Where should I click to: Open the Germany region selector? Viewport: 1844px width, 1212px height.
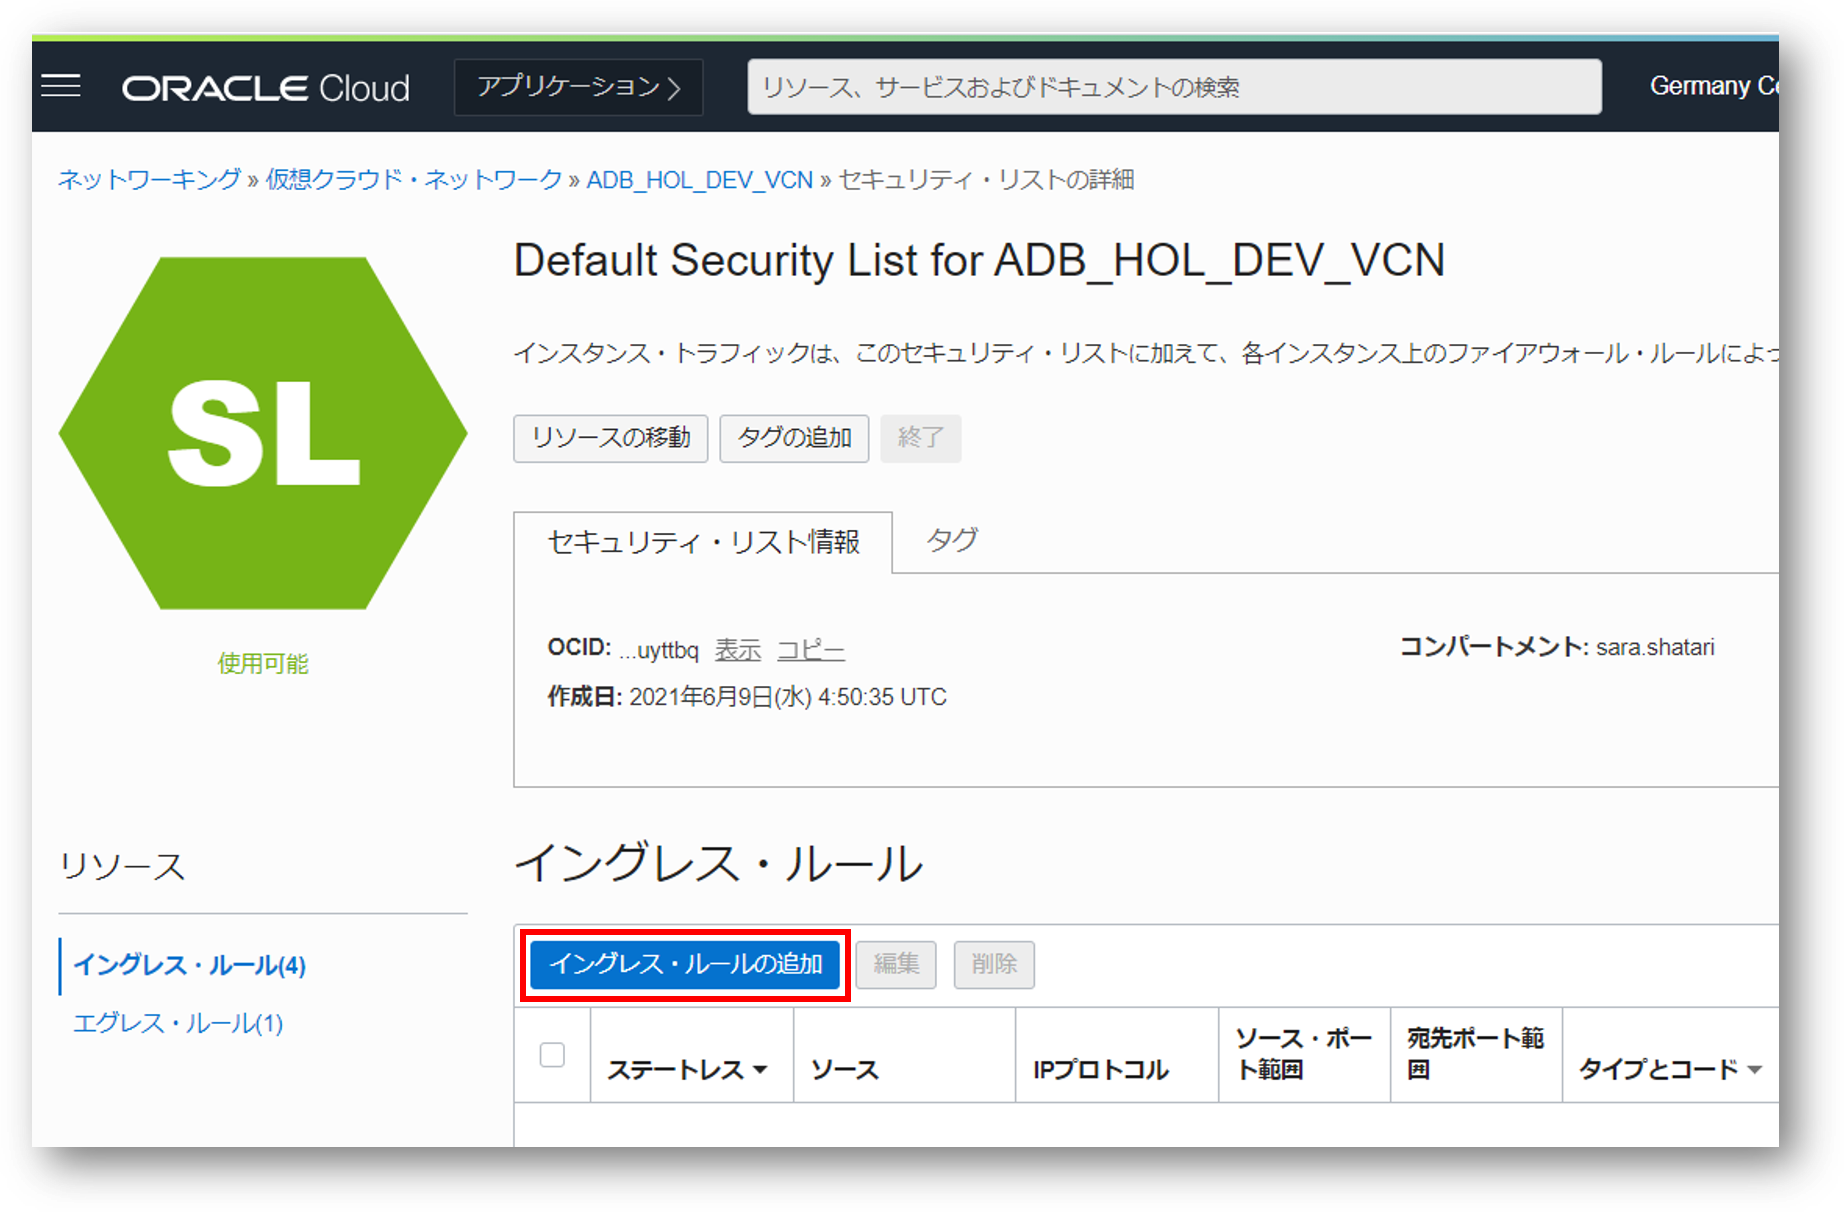click(1712, 87)
